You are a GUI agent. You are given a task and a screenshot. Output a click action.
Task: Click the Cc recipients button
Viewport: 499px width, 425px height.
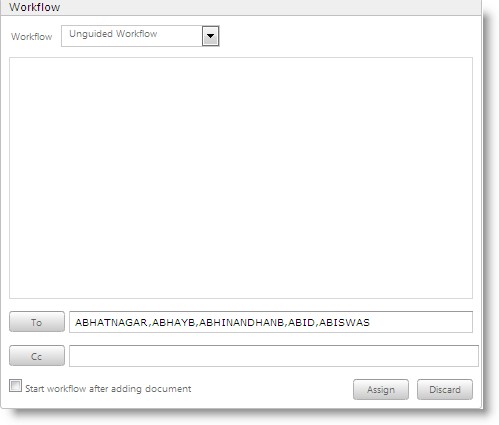click(37, 356)
